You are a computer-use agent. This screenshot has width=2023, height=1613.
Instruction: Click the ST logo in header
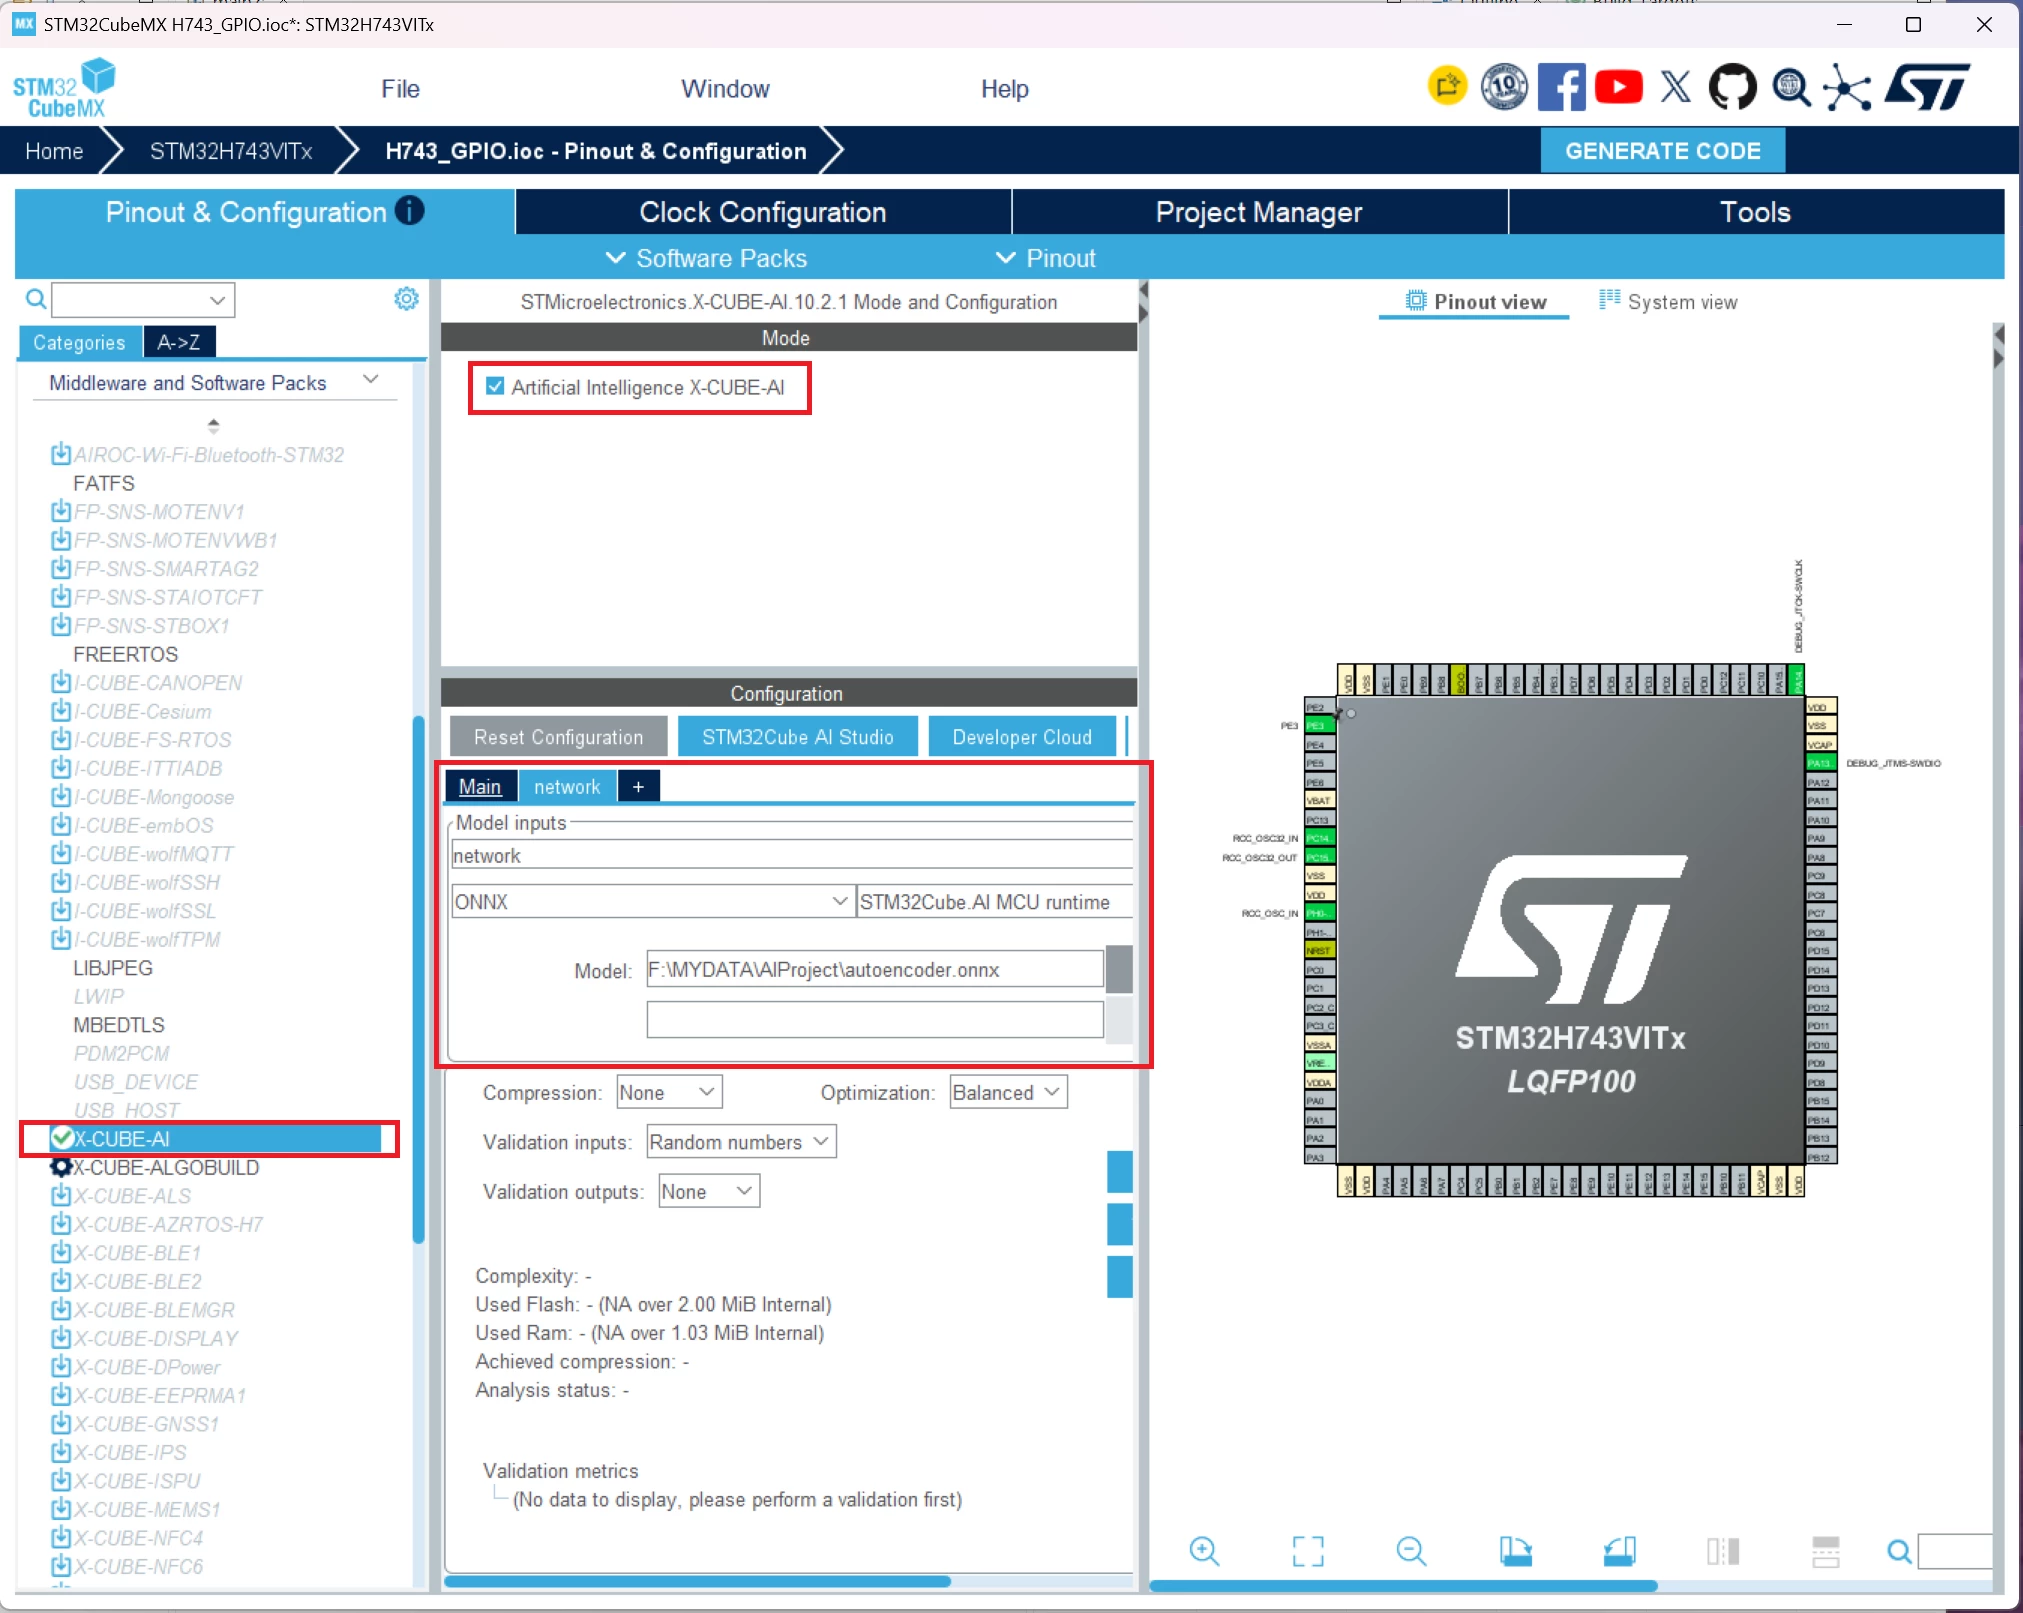(x=1927, y=87)
